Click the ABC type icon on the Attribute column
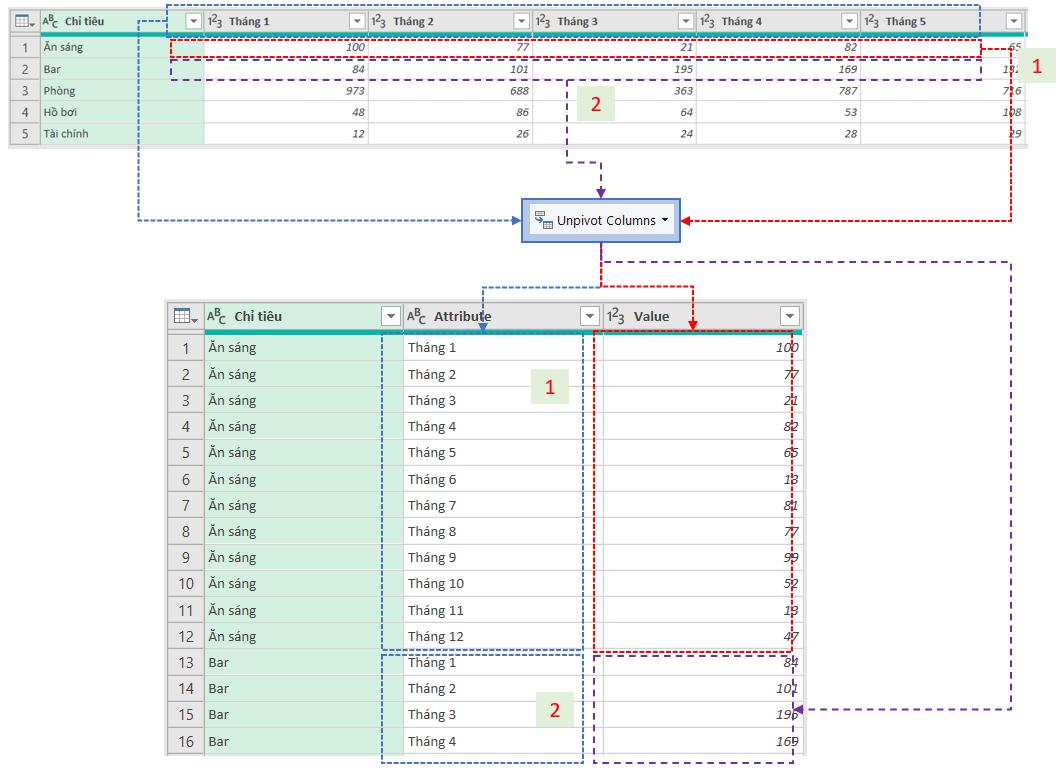Image resolution: width=1063 pixels, height=773 pixels. [418, 316]
